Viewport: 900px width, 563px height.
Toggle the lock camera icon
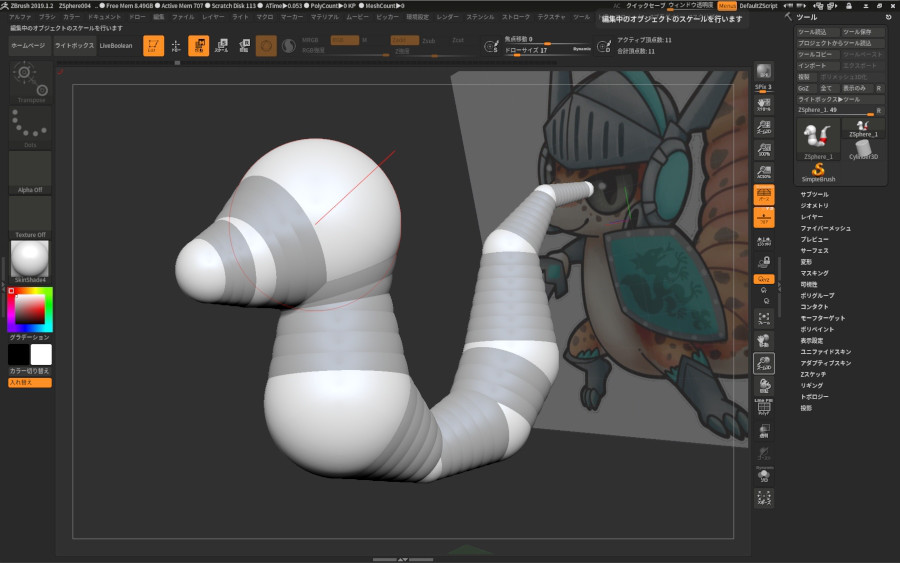[764, 263]
